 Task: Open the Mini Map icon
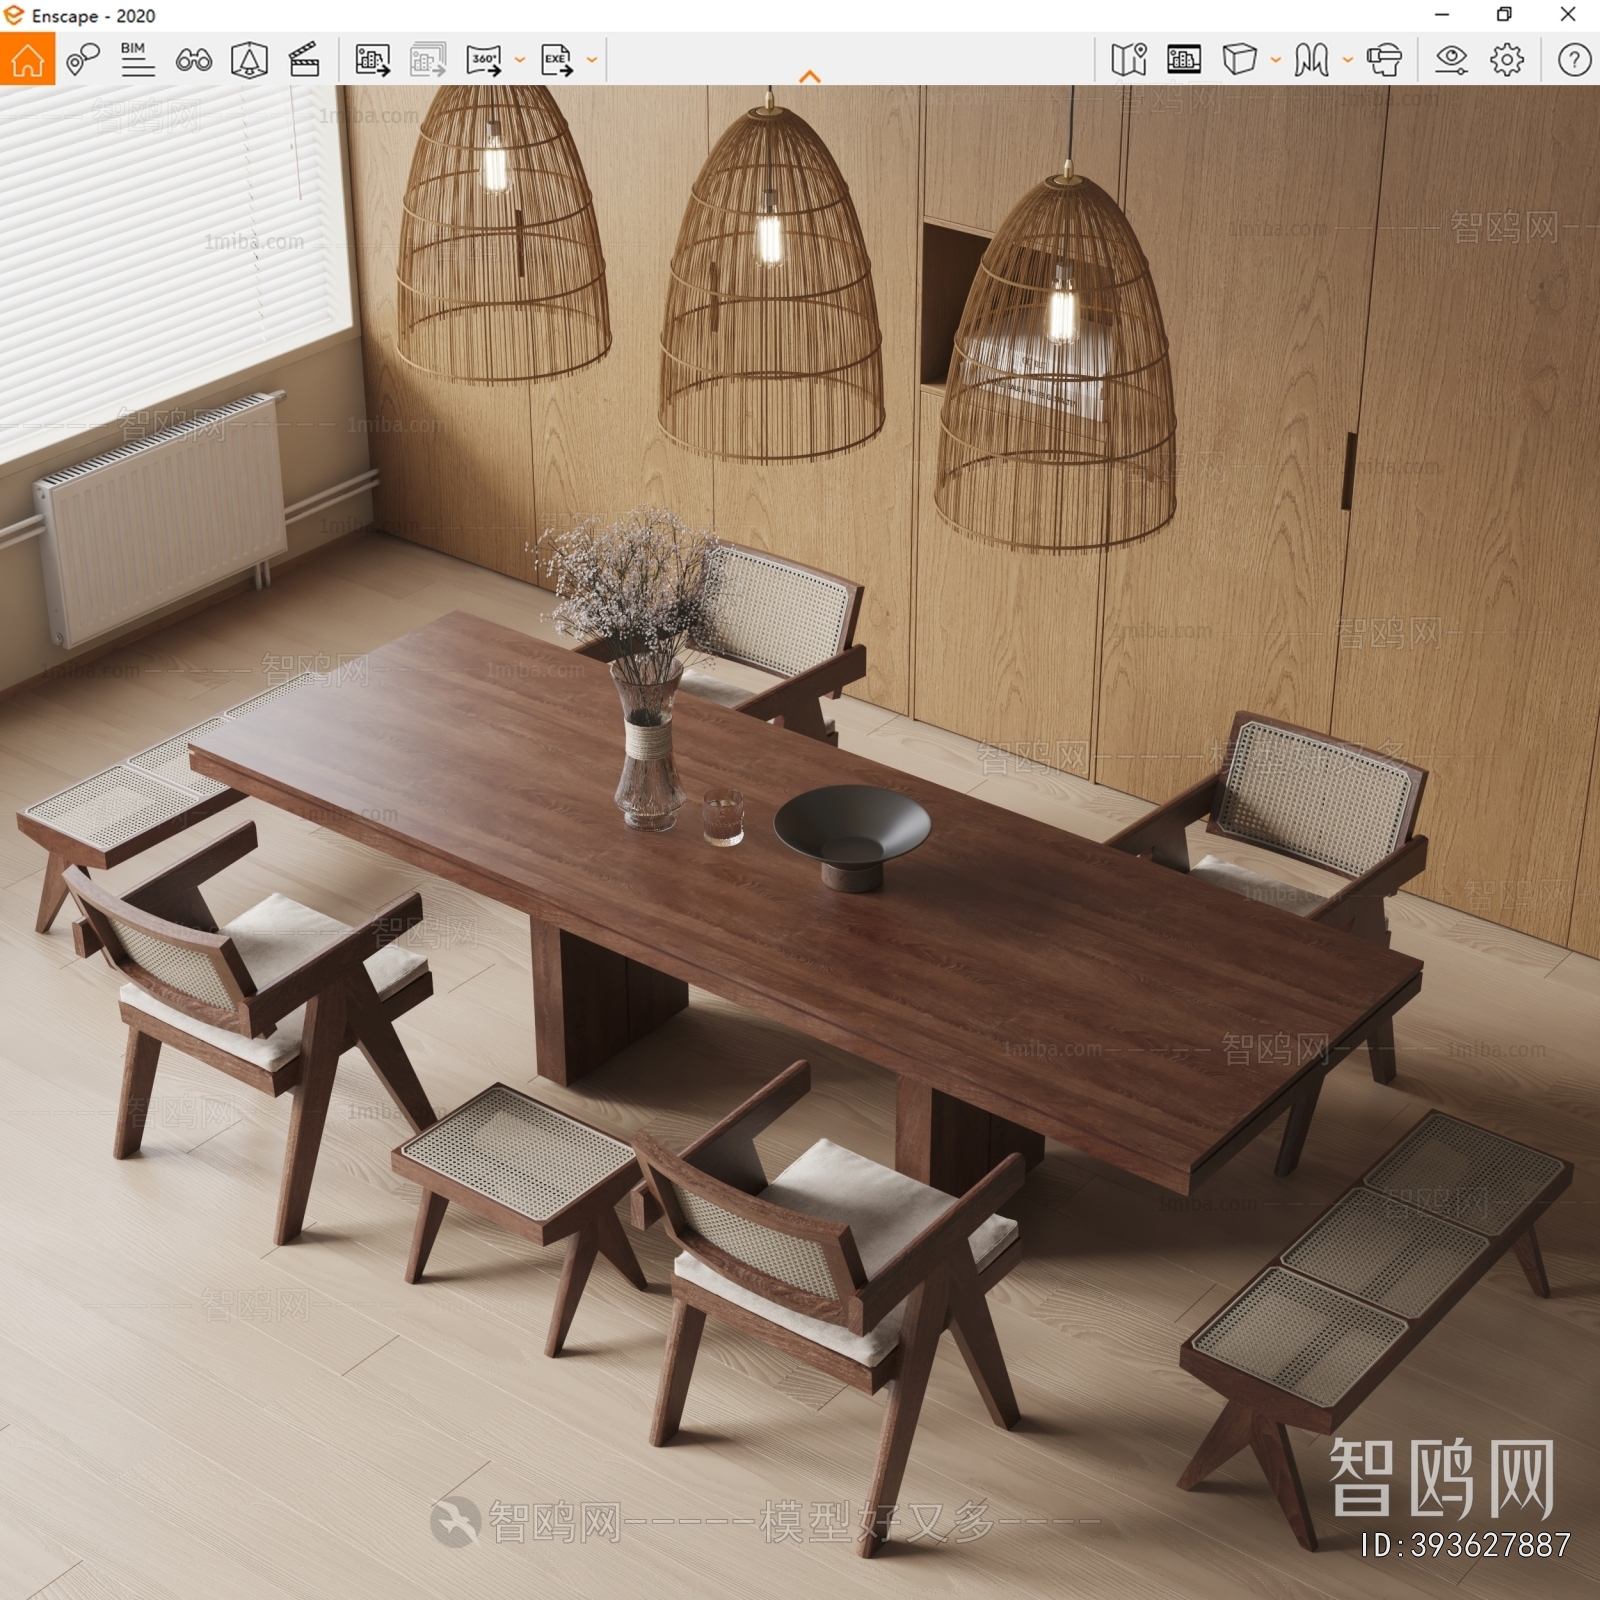[x=1129, y=60]
